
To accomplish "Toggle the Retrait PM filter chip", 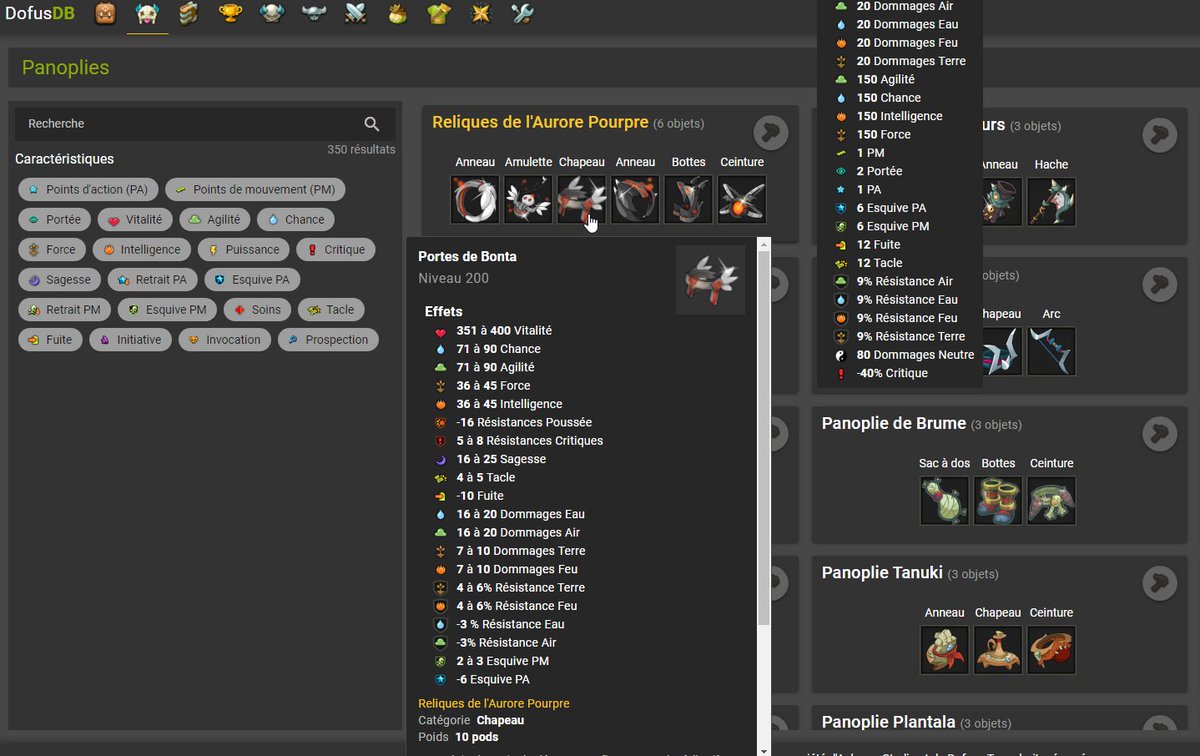I will (x=64, y=310).
